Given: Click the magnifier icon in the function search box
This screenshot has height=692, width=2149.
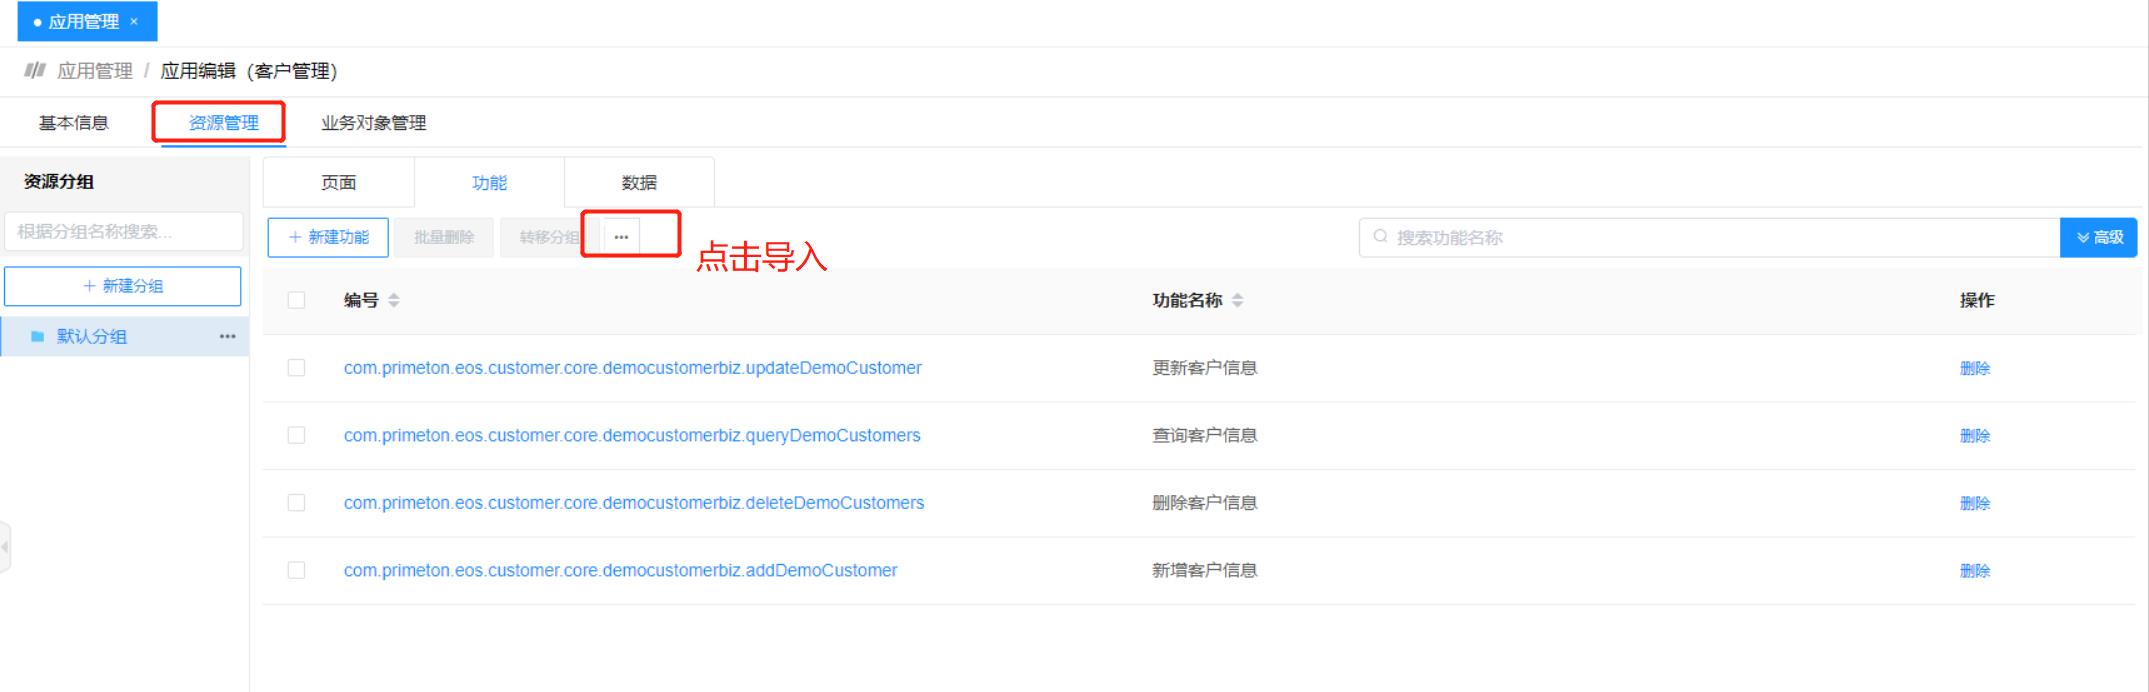Looking at the screenshot, I should [1380, 237].
